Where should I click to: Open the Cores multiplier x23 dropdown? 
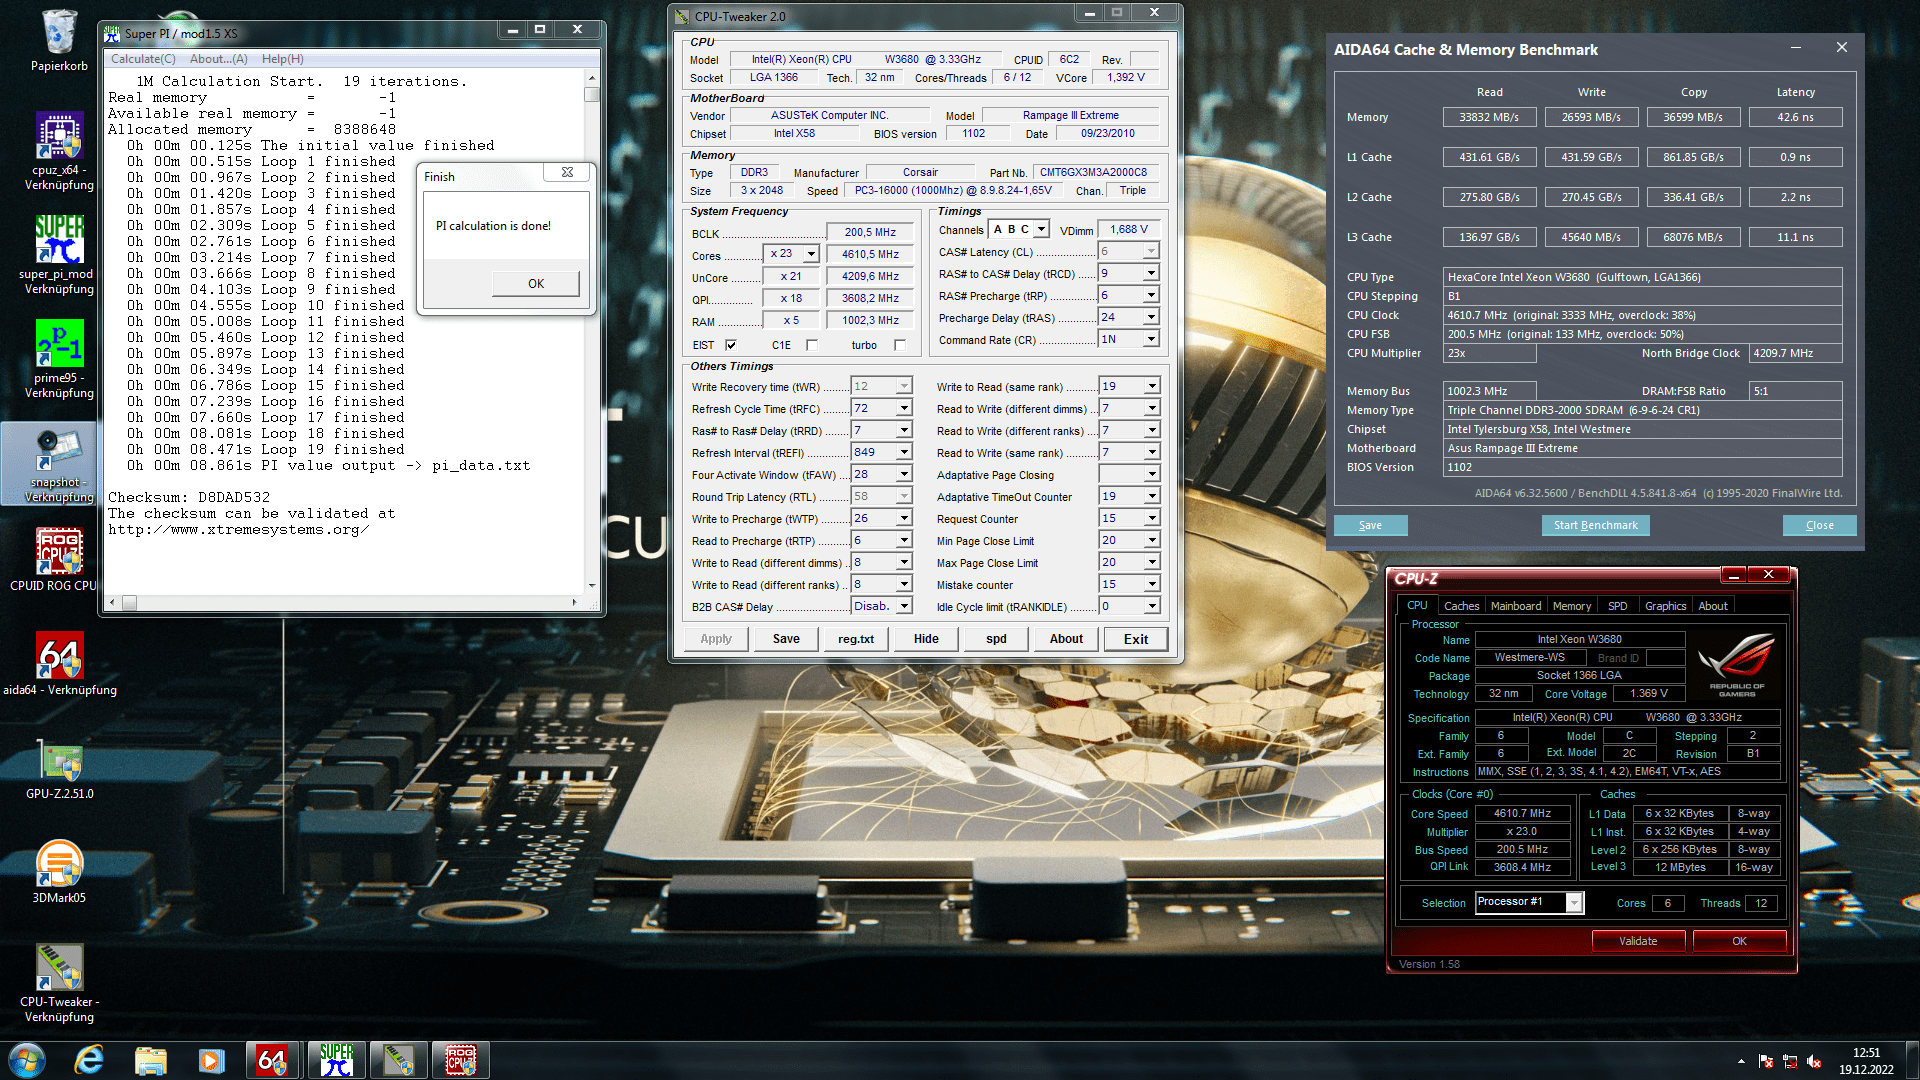click(811, 254)
